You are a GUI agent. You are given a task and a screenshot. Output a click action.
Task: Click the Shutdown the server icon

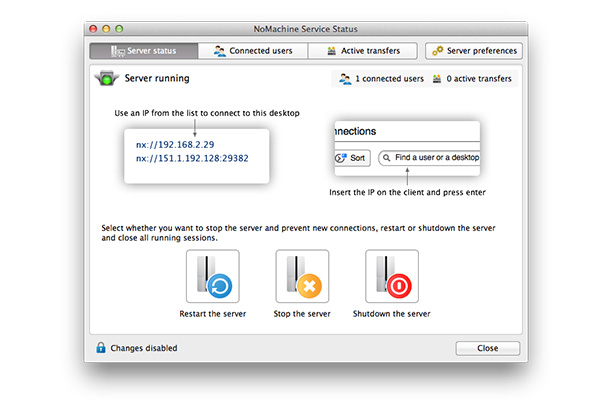click(392, 276)
